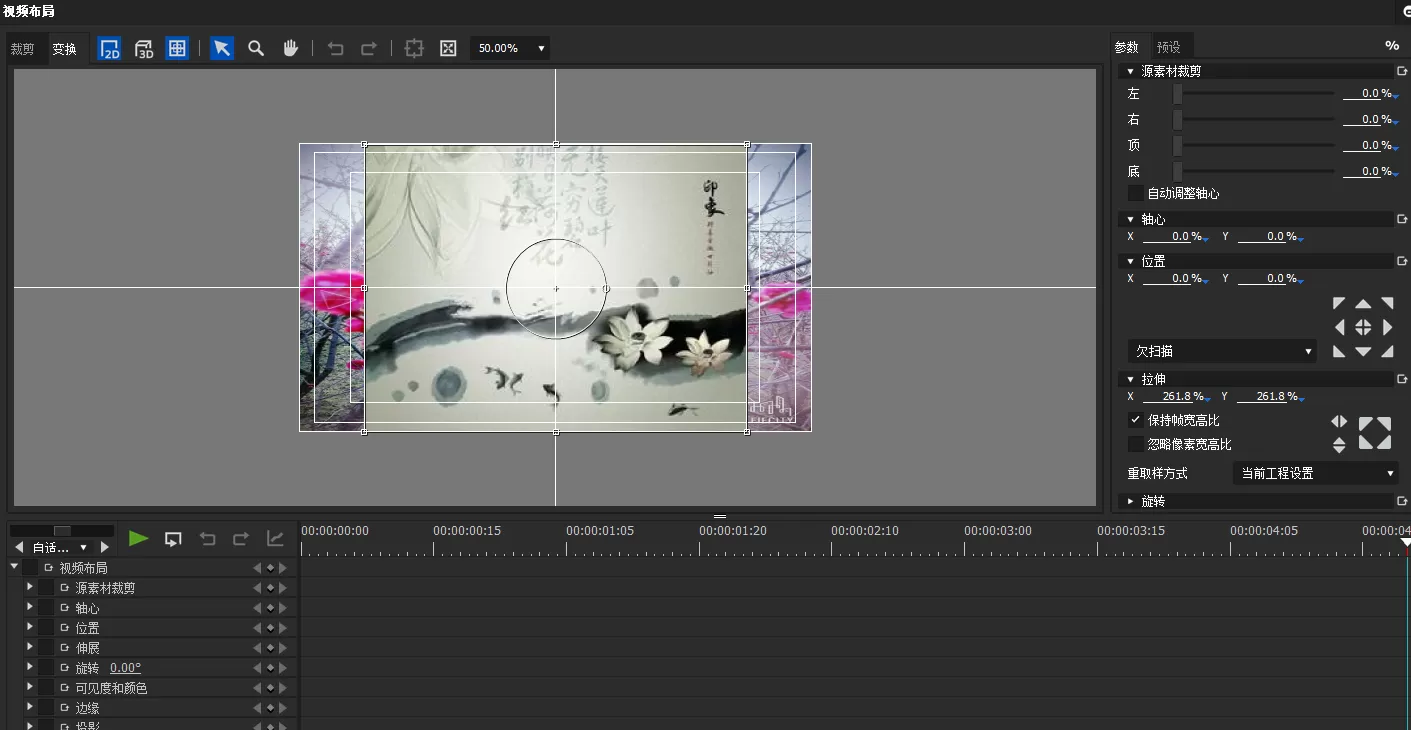The width and height of the screenshot is (1411, 730).
Task: Expand the 源素材裁剪 timeline row
Action: click(x=30, y=587)
